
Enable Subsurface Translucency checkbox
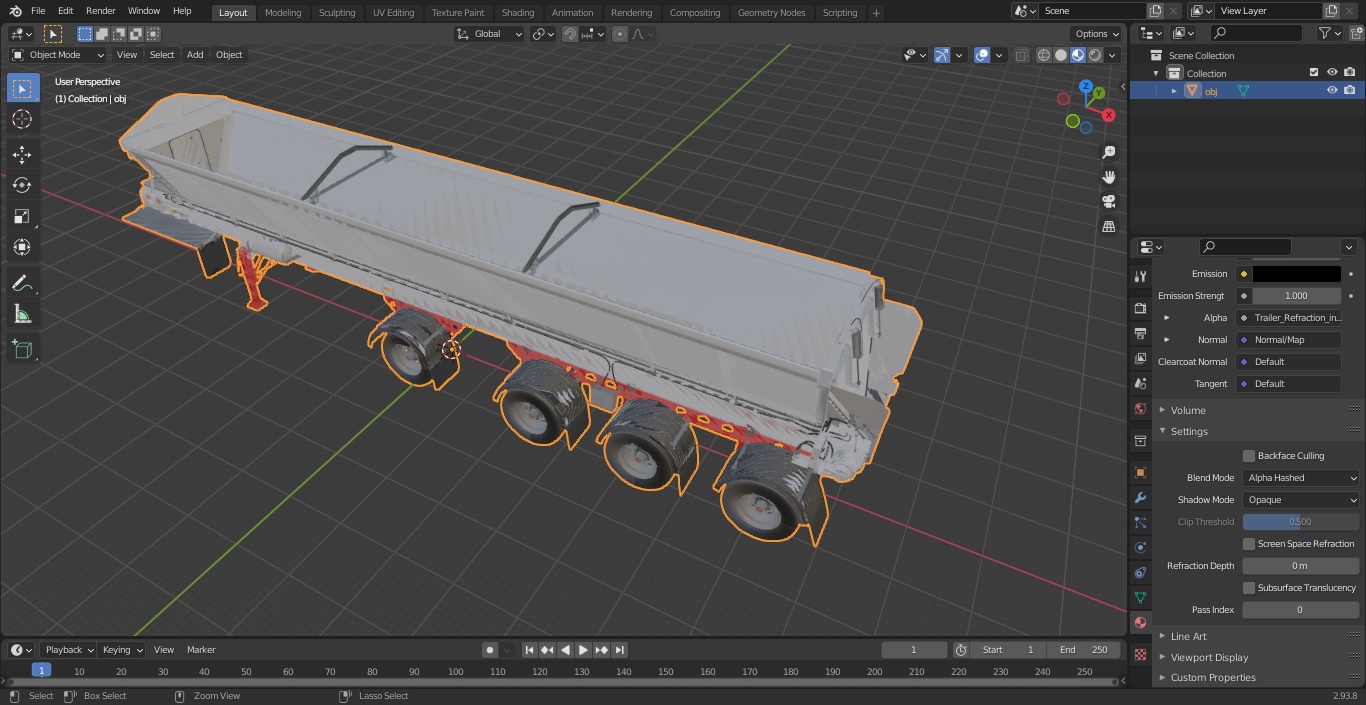click(1249, 588)
